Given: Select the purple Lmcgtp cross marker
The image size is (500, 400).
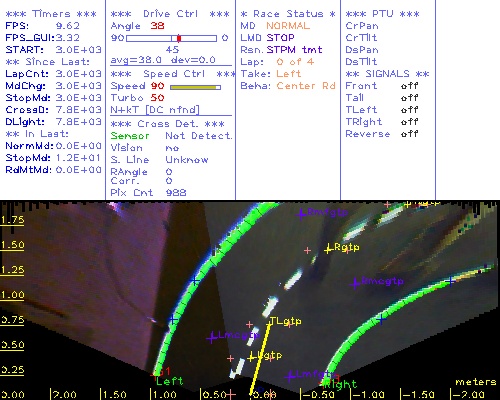Looking at the screenshot, I should point(212,338).
